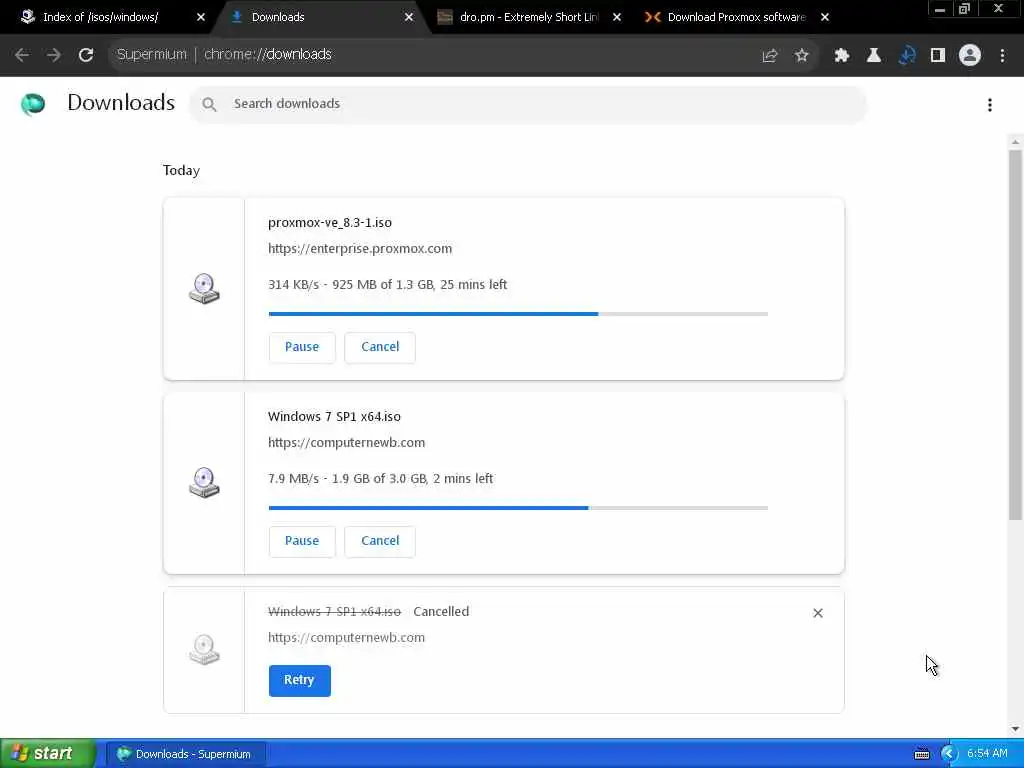
Task: Click the cancelled Windows 7 disc icon
Action: [x=204, y=650]
